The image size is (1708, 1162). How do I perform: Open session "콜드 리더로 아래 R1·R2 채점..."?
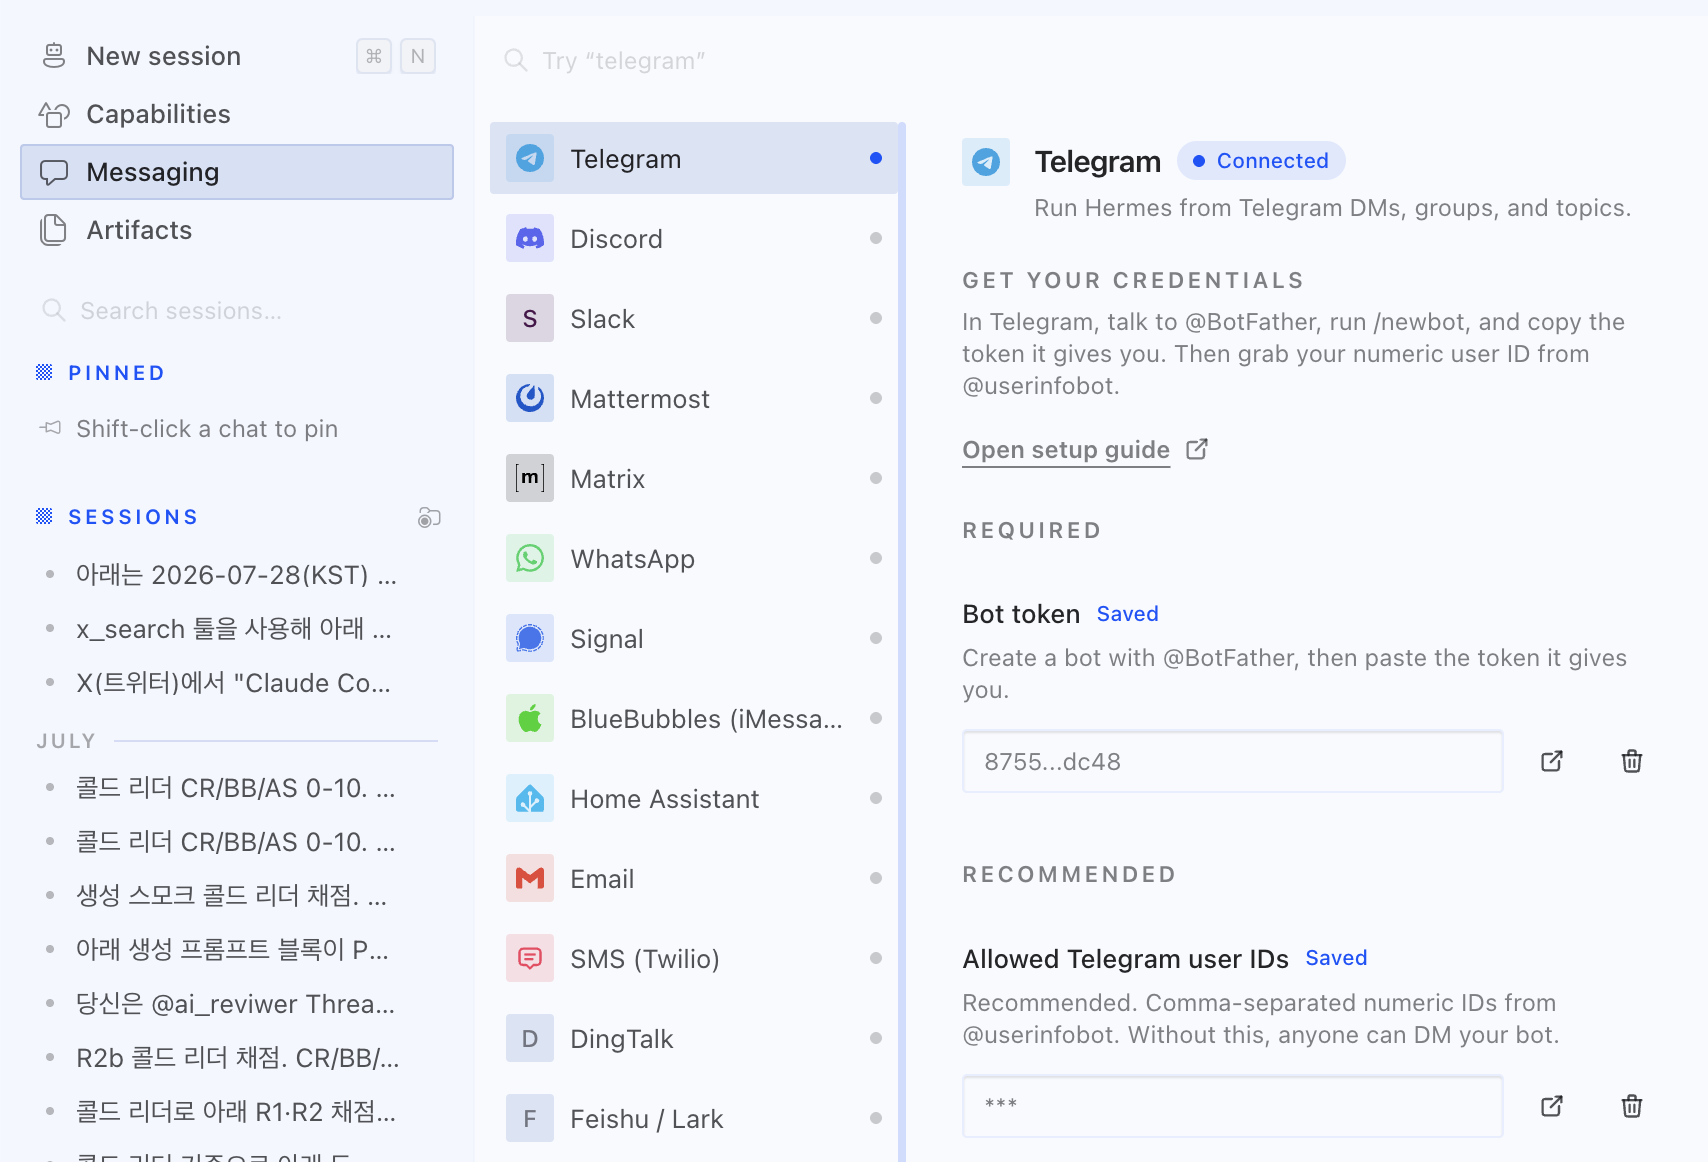pyautogui.click(x=236, y=1112)
